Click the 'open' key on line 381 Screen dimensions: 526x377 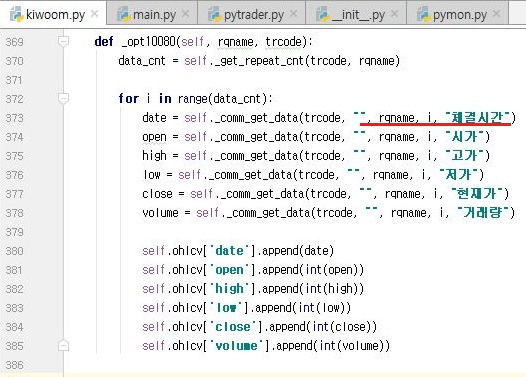[x=229, y=270]
